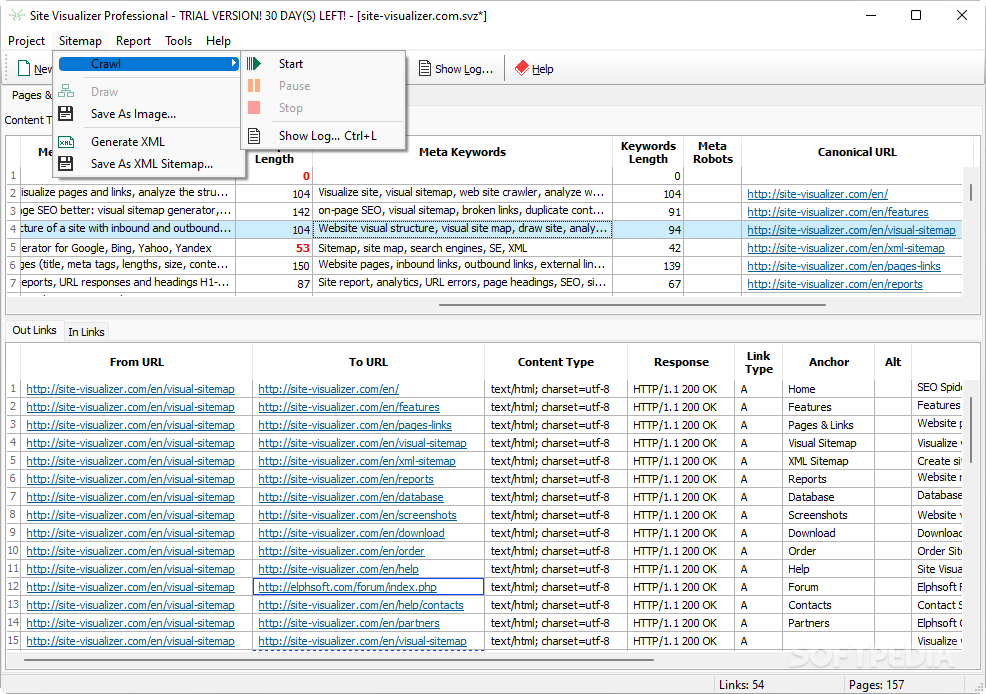Click the Canonical URL column header

click(x=857, y=152)
